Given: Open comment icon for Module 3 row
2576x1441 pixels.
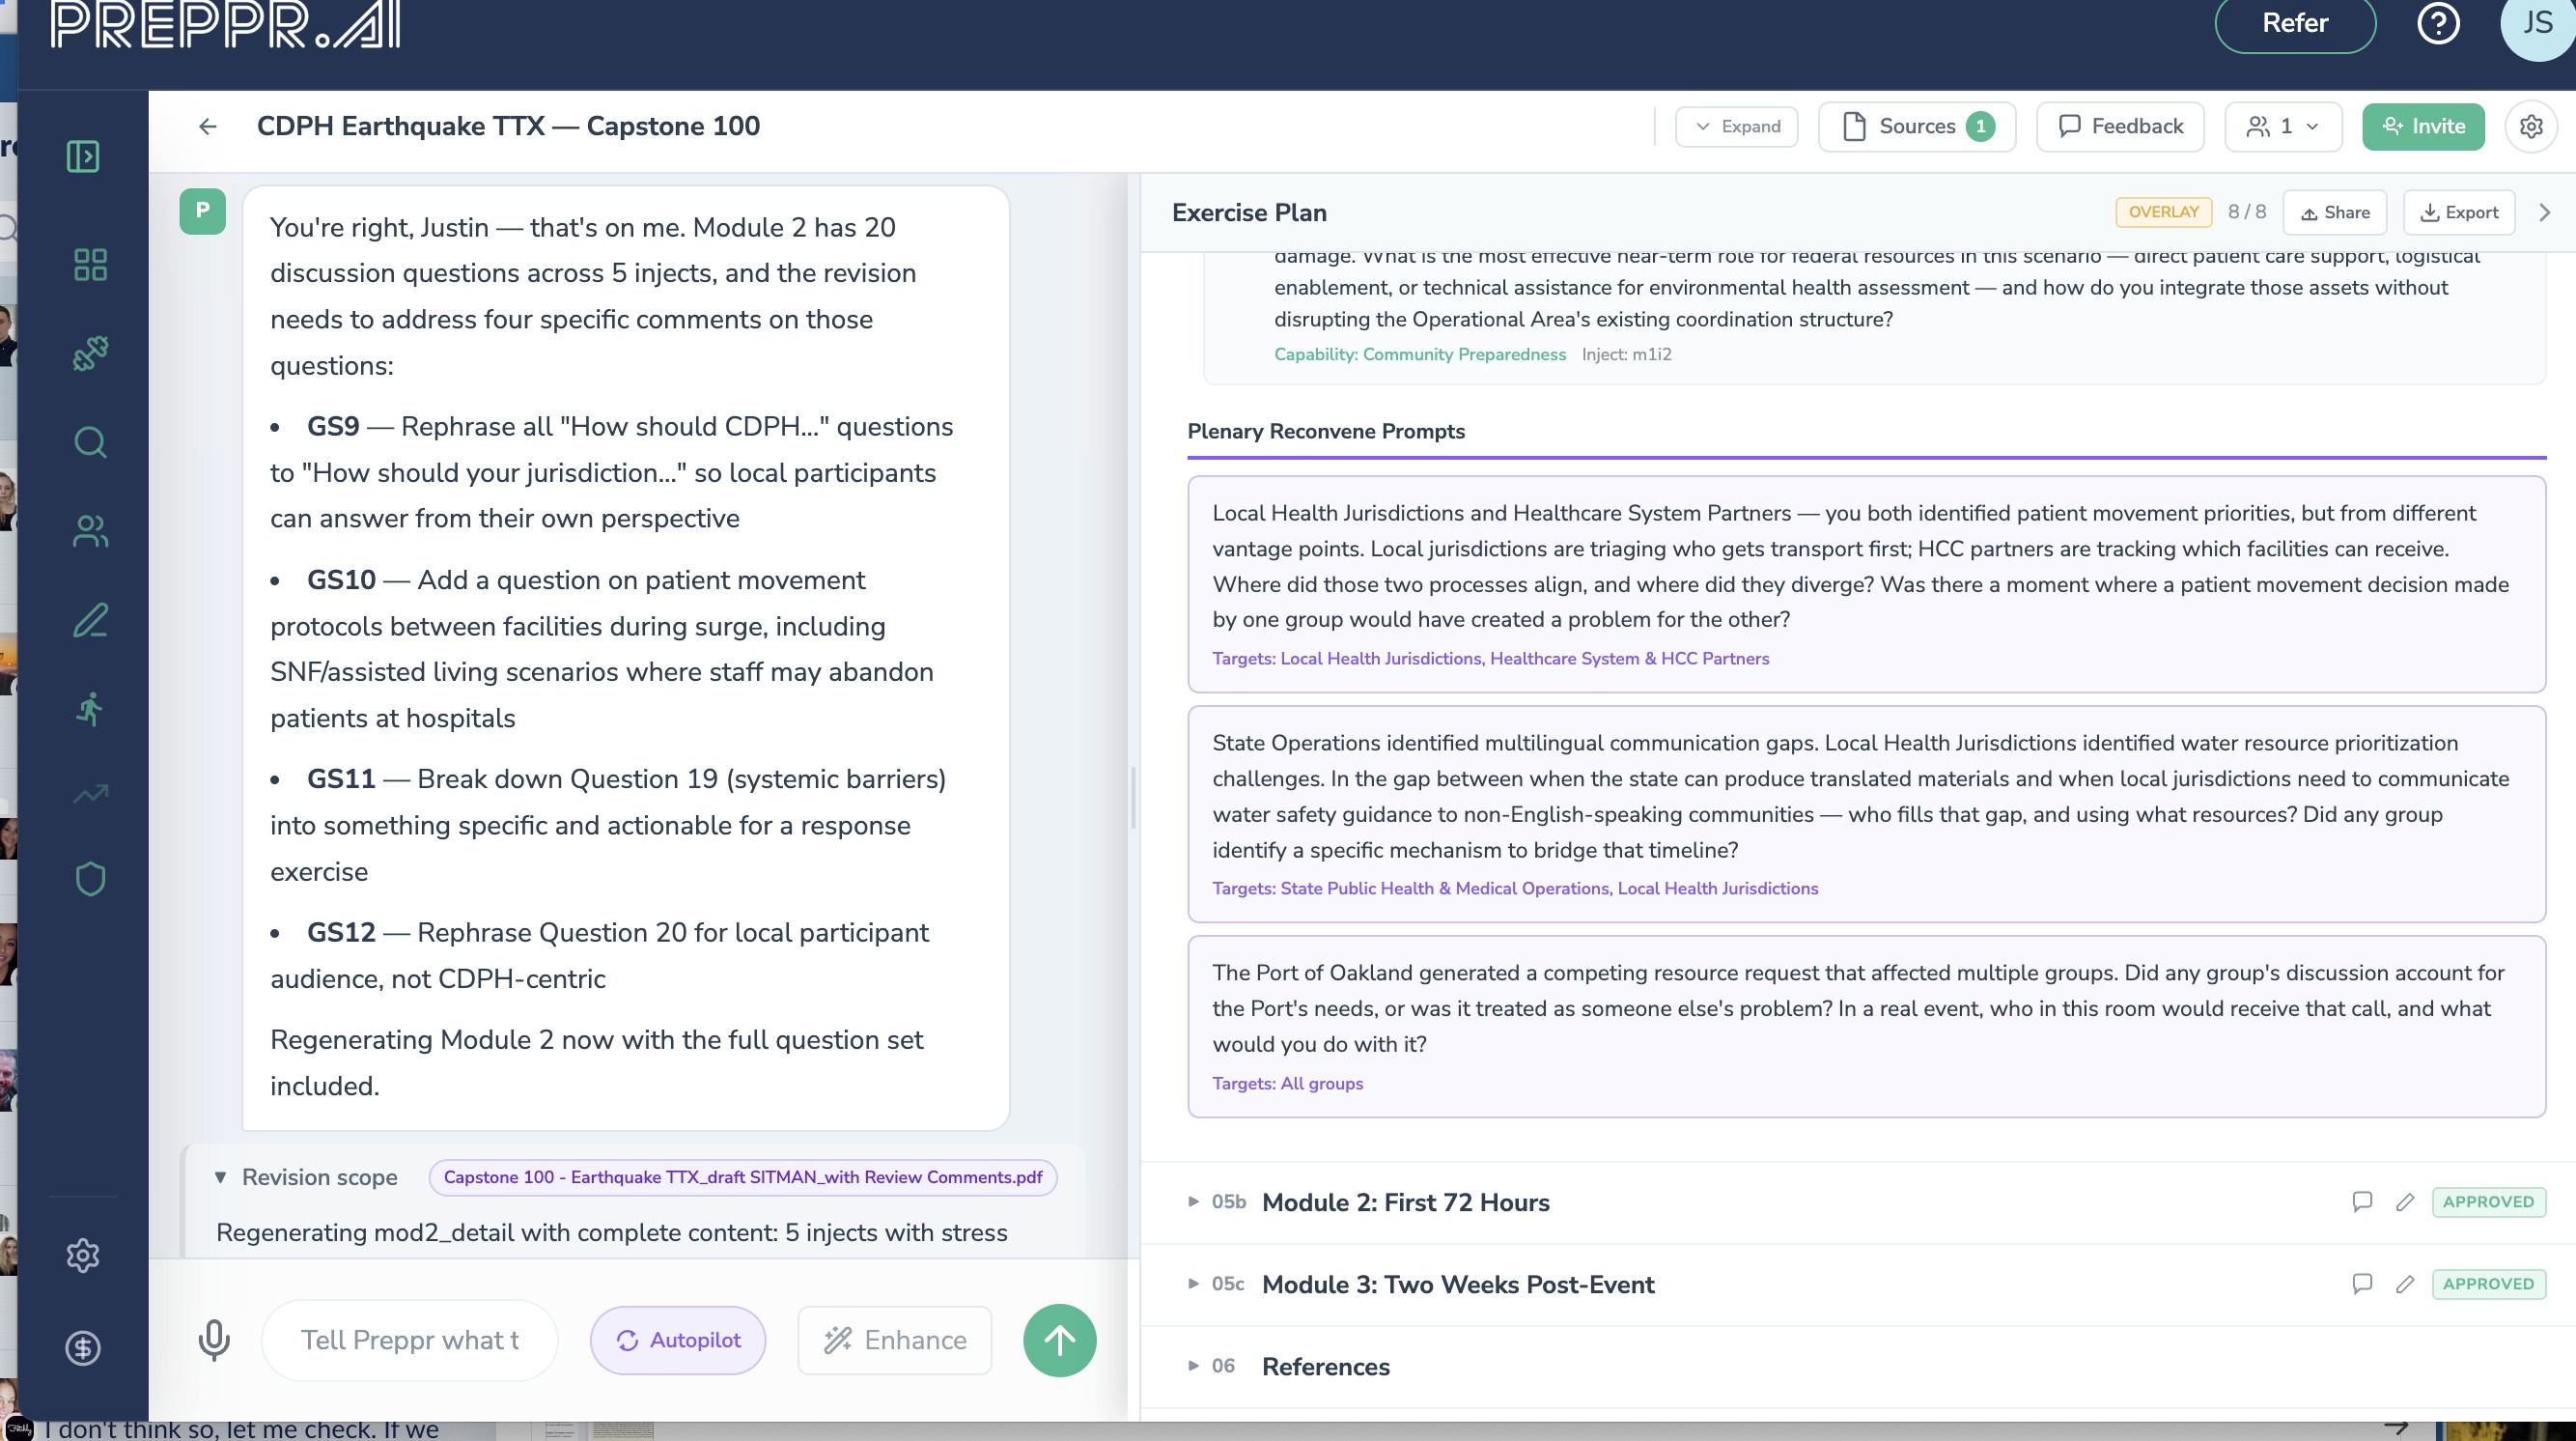Looking at the screenshot, I should [x=2362, y=1284].
